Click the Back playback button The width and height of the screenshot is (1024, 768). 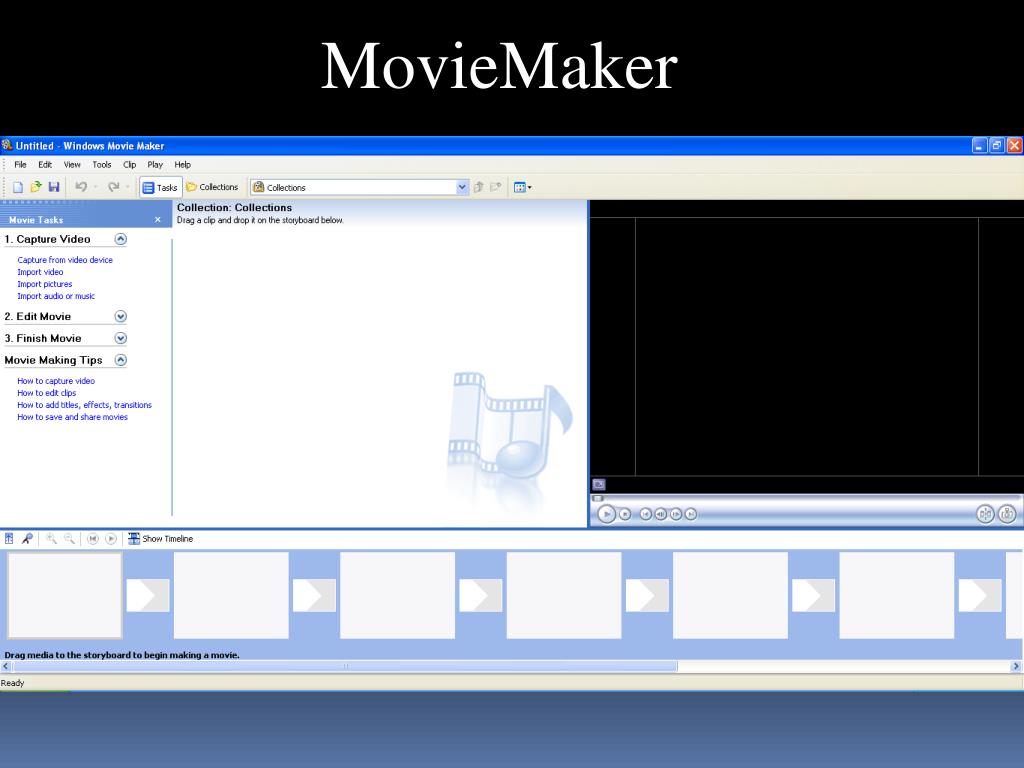(645, 515)
